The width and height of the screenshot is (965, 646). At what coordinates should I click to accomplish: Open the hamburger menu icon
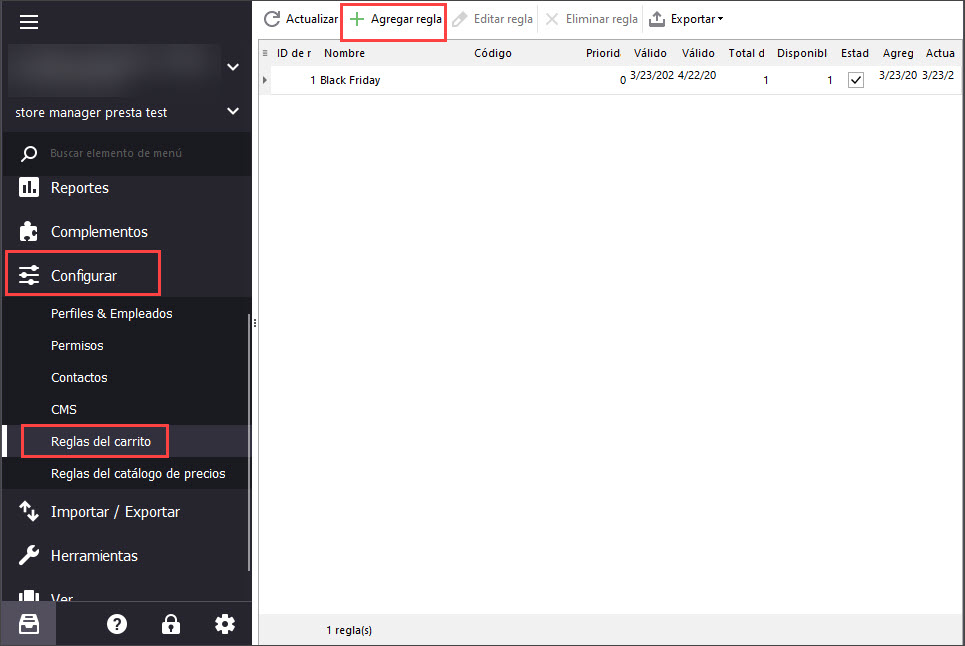coord(29,22)
